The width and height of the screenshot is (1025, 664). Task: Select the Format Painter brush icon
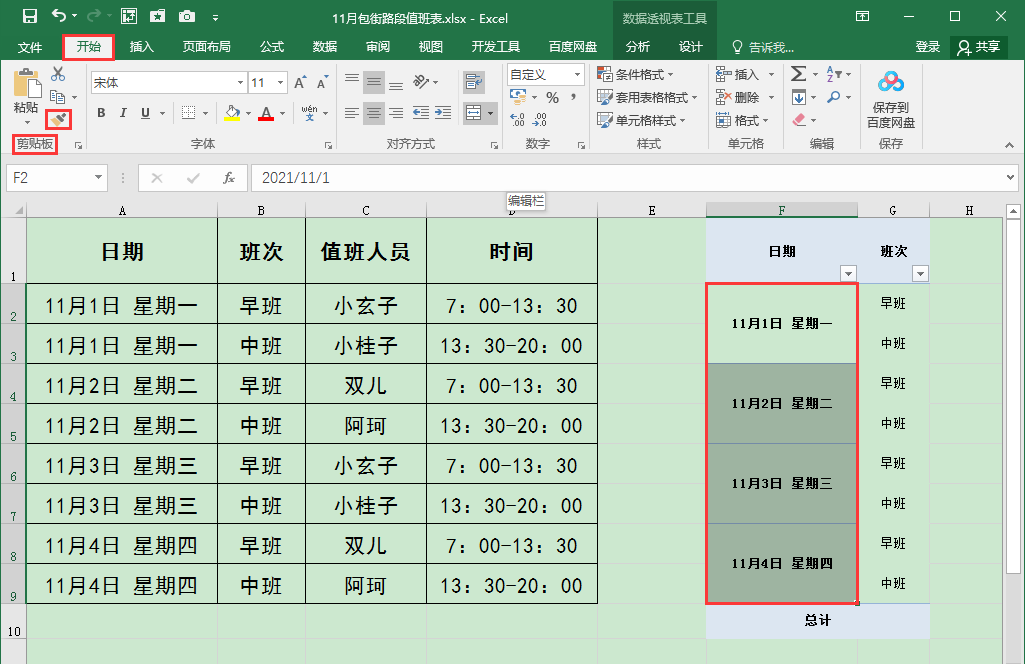click(58, 119)
